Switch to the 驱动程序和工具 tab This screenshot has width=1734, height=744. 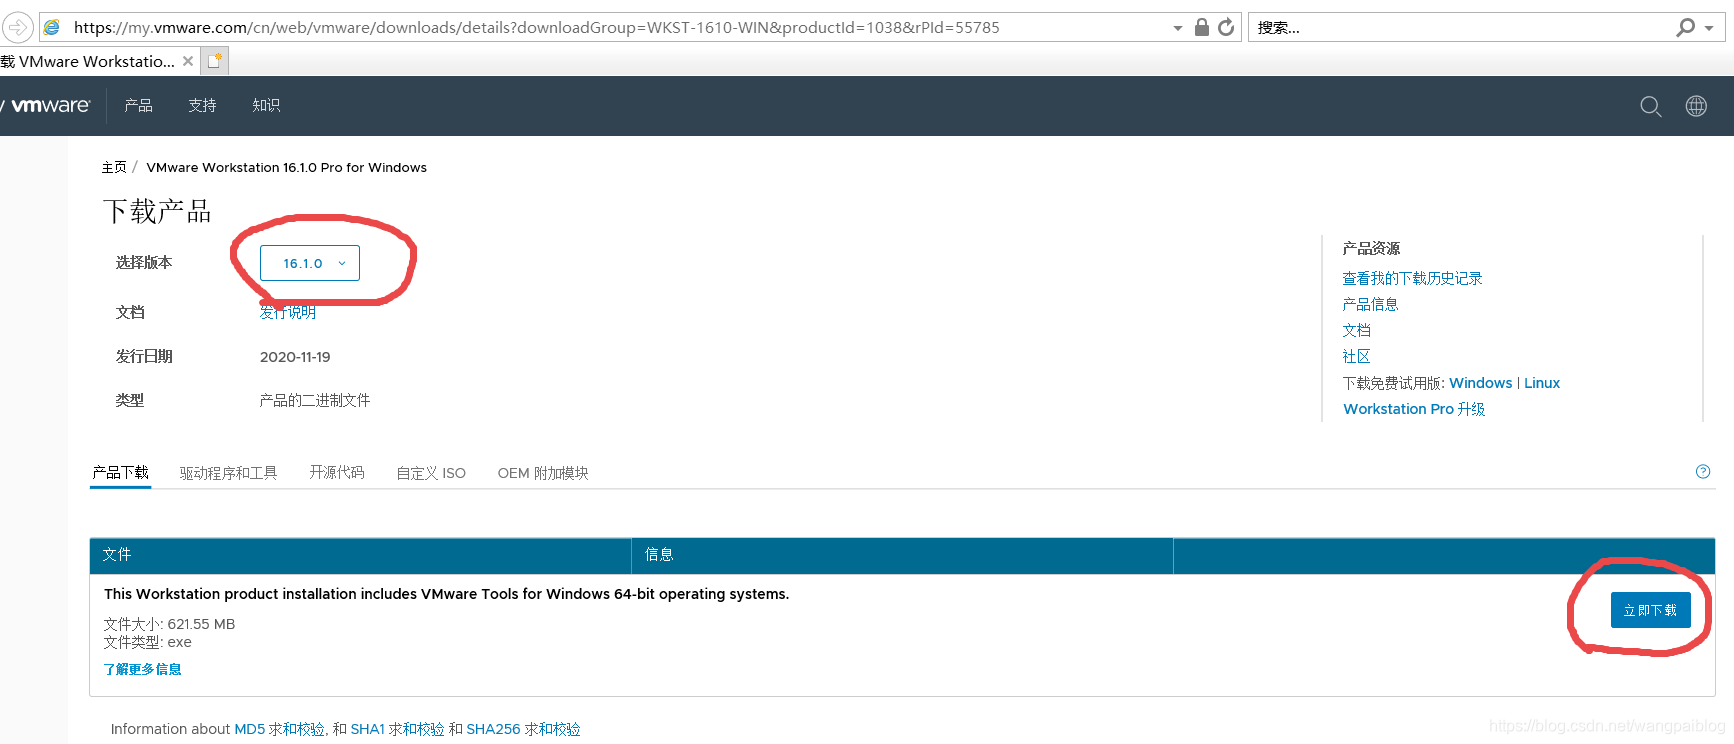[x=228, y=473]
